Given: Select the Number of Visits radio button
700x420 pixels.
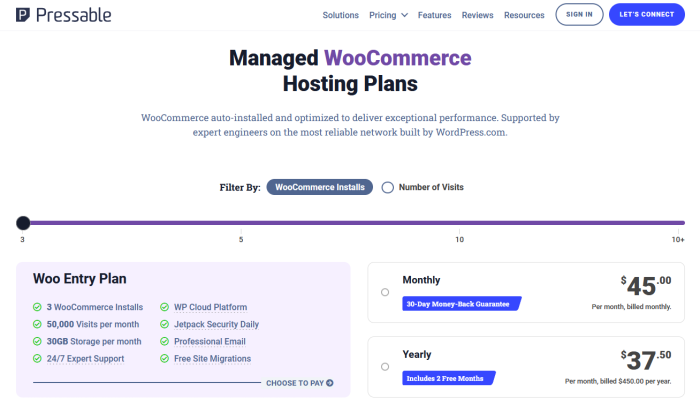Looking at the screenshot, I should pyautogui.click(x=388, y=187).
